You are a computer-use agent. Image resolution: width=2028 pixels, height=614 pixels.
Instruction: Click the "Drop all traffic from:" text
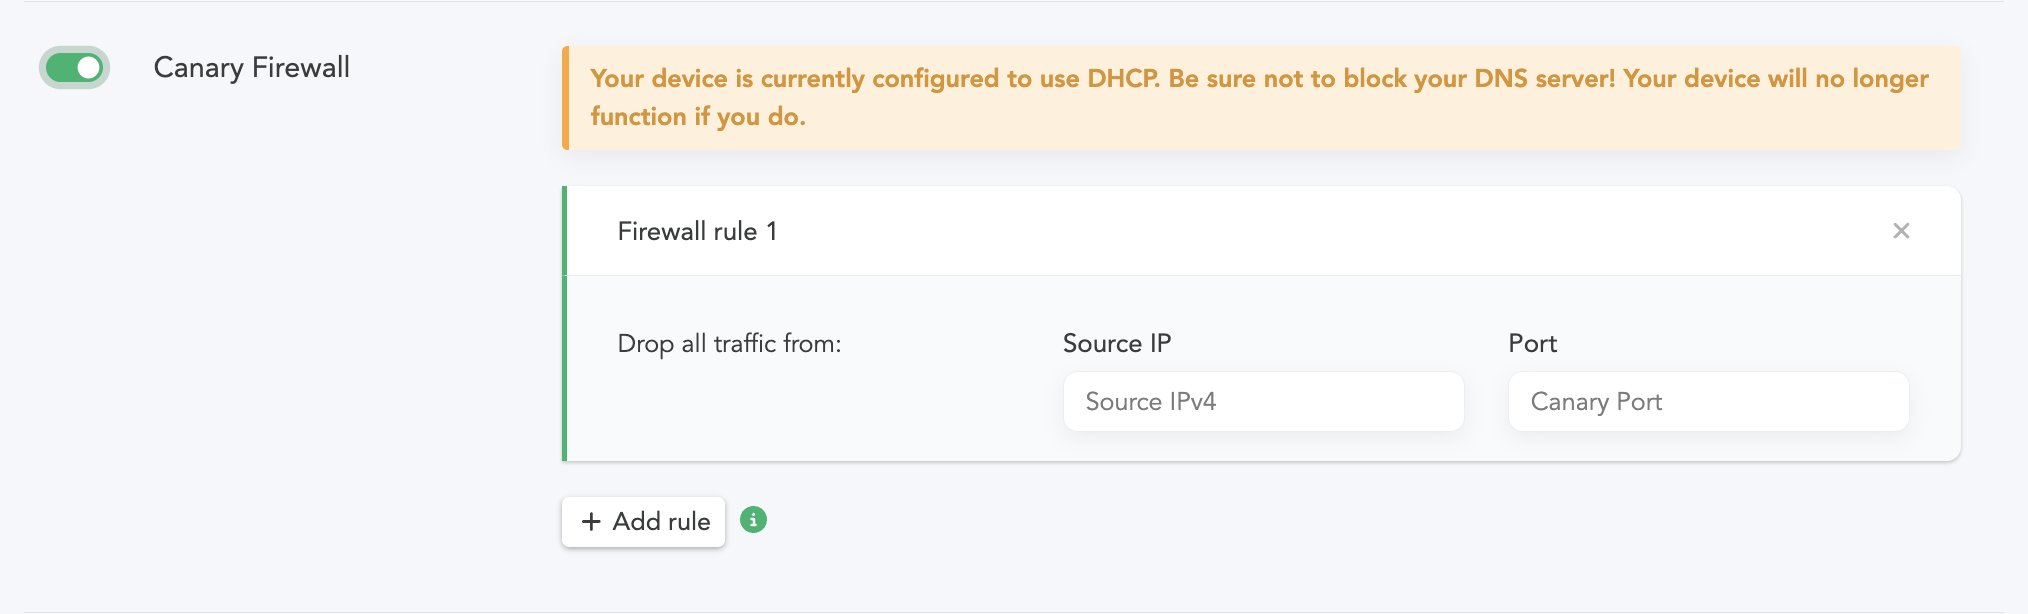[x=729, y=344]
